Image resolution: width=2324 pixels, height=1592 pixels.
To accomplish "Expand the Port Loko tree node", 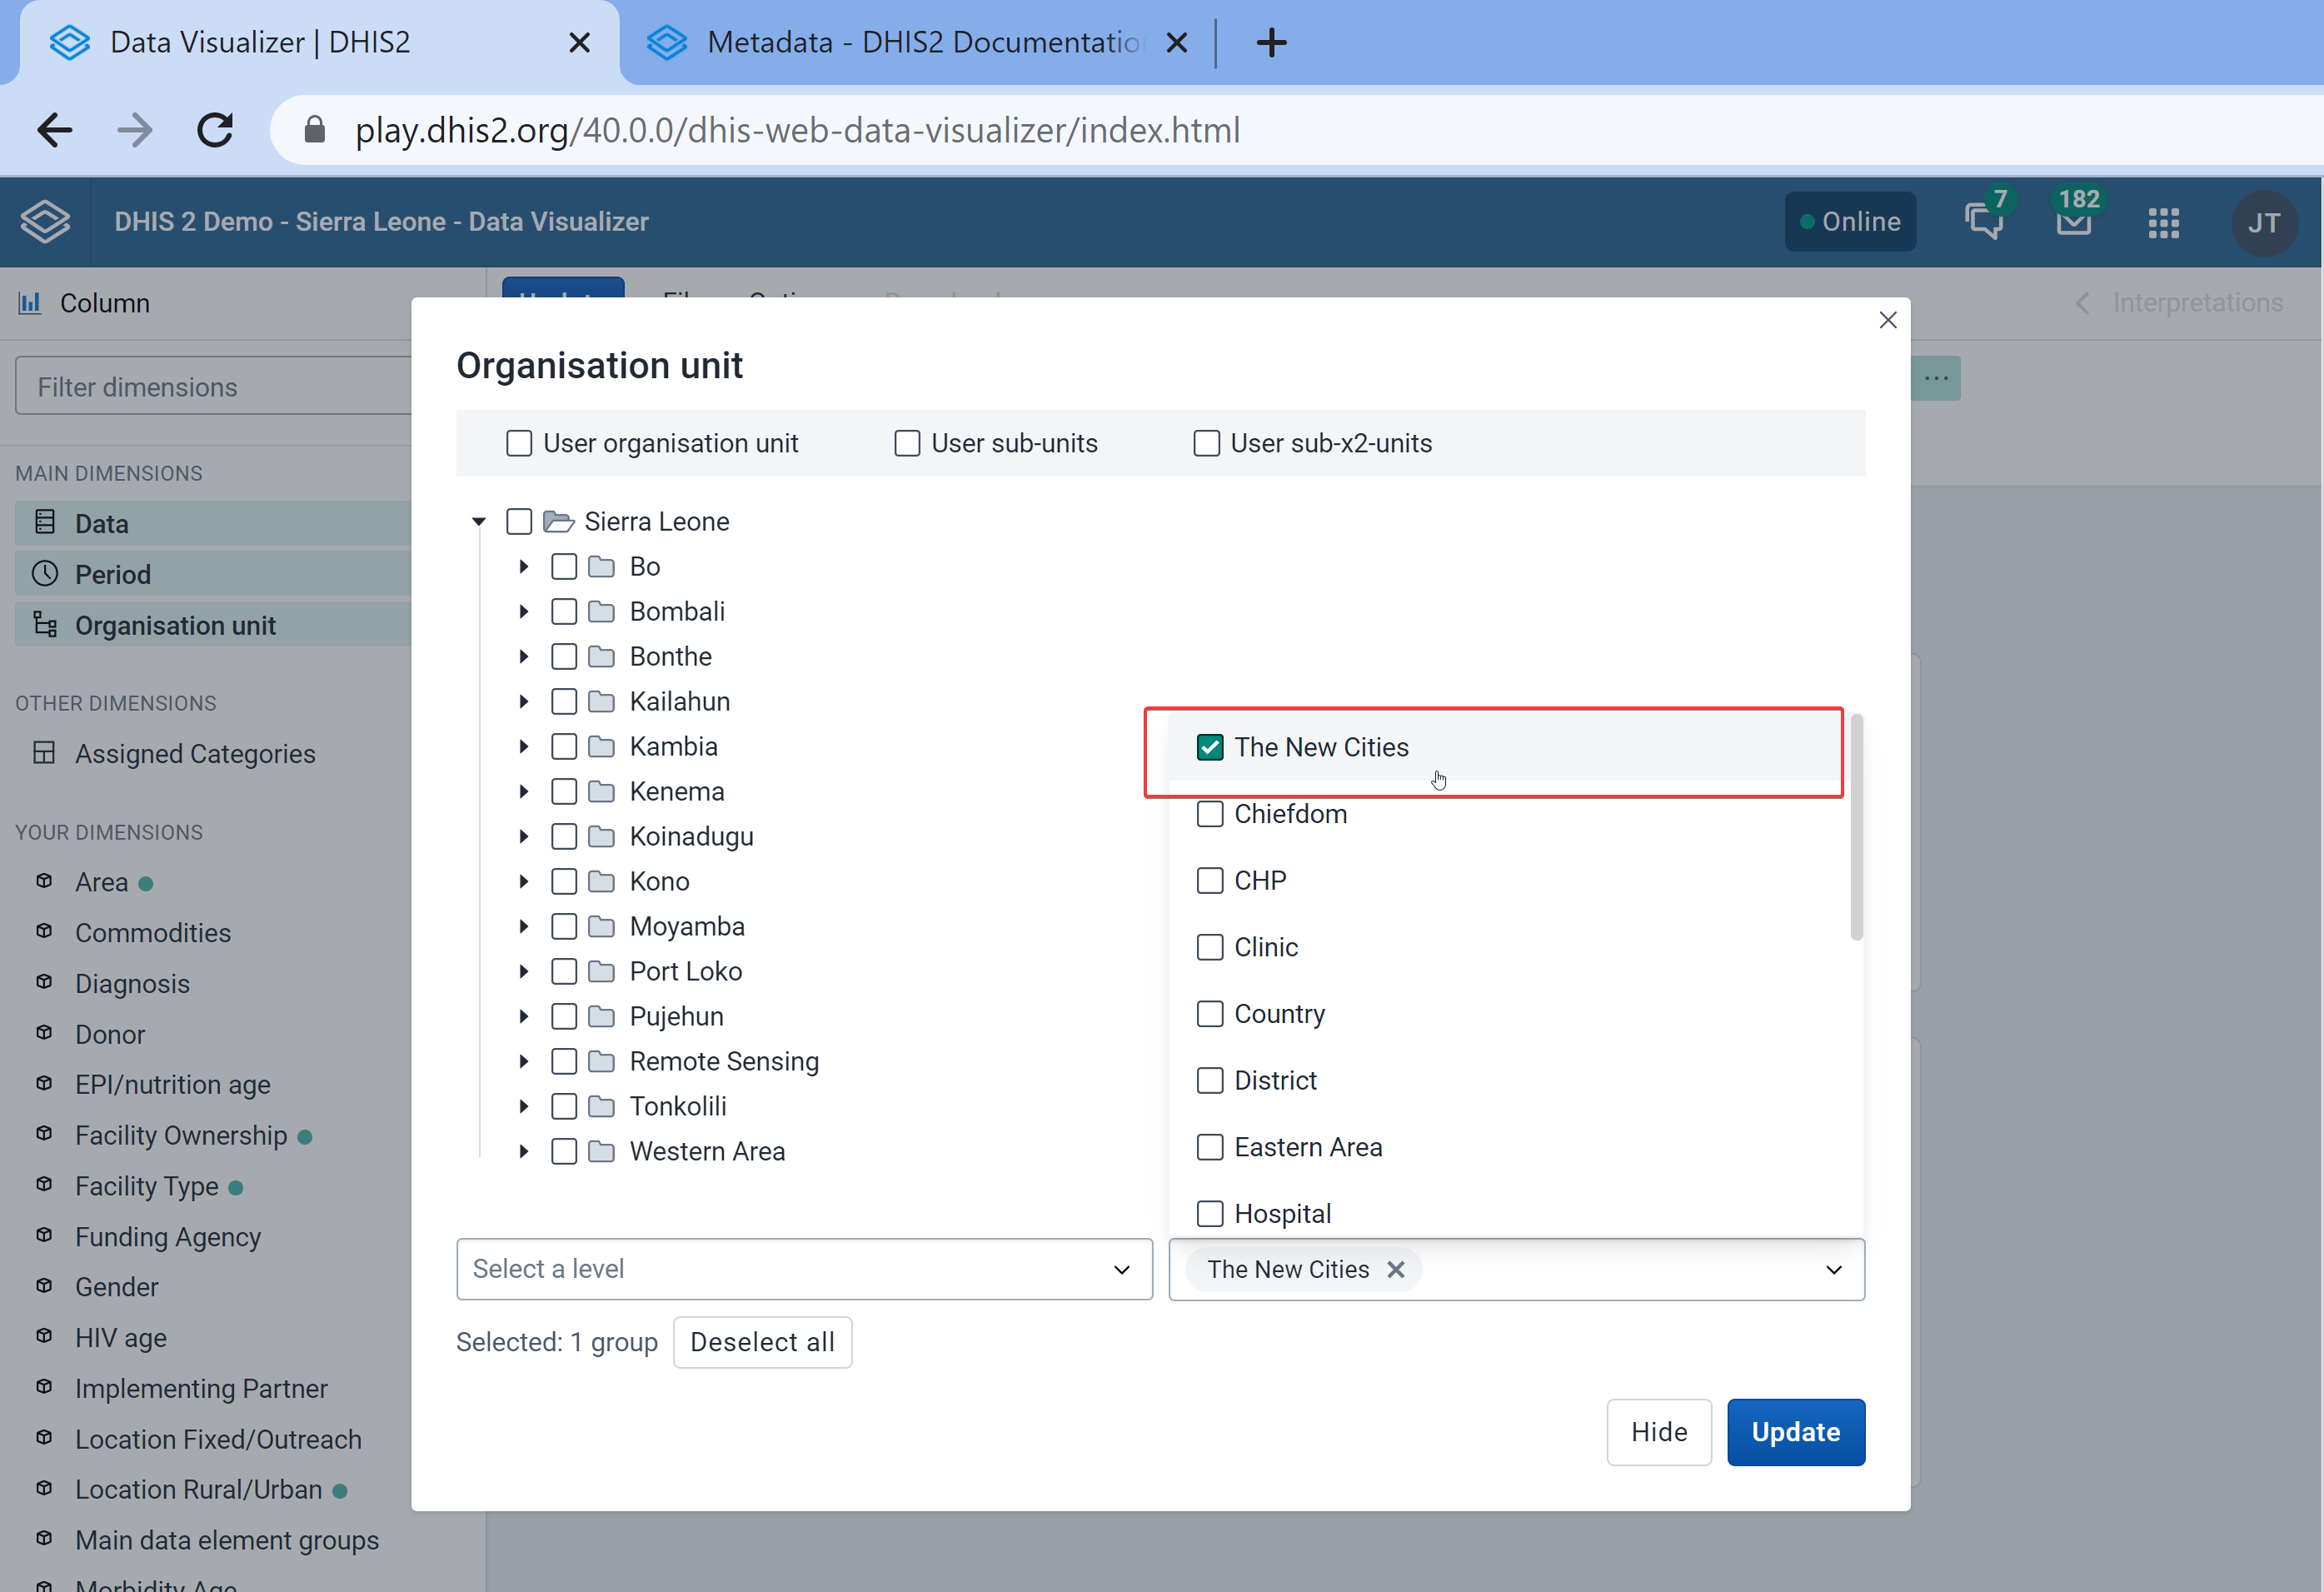I will click(x=523, y=971).
